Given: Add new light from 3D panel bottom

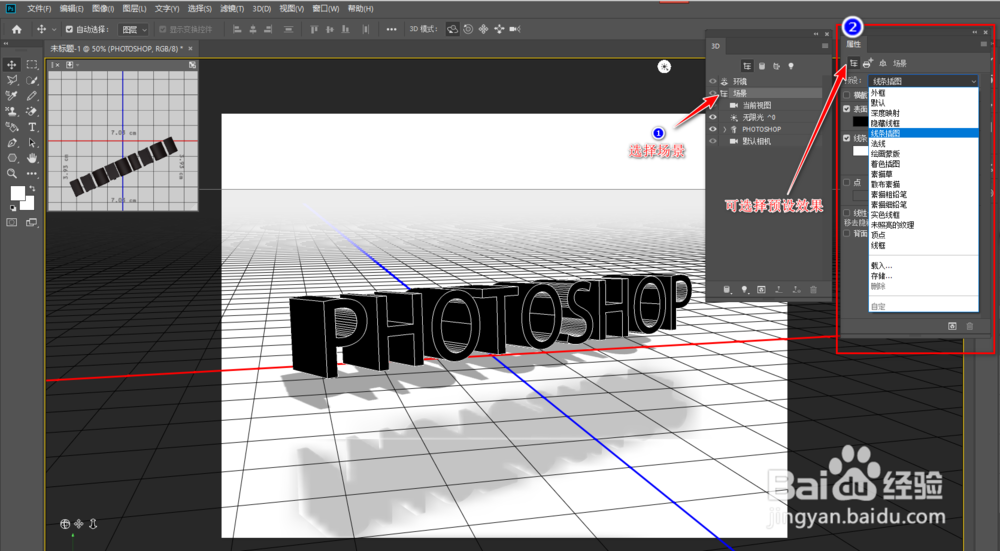Looking at the screenshot, I should click(744, 290).
